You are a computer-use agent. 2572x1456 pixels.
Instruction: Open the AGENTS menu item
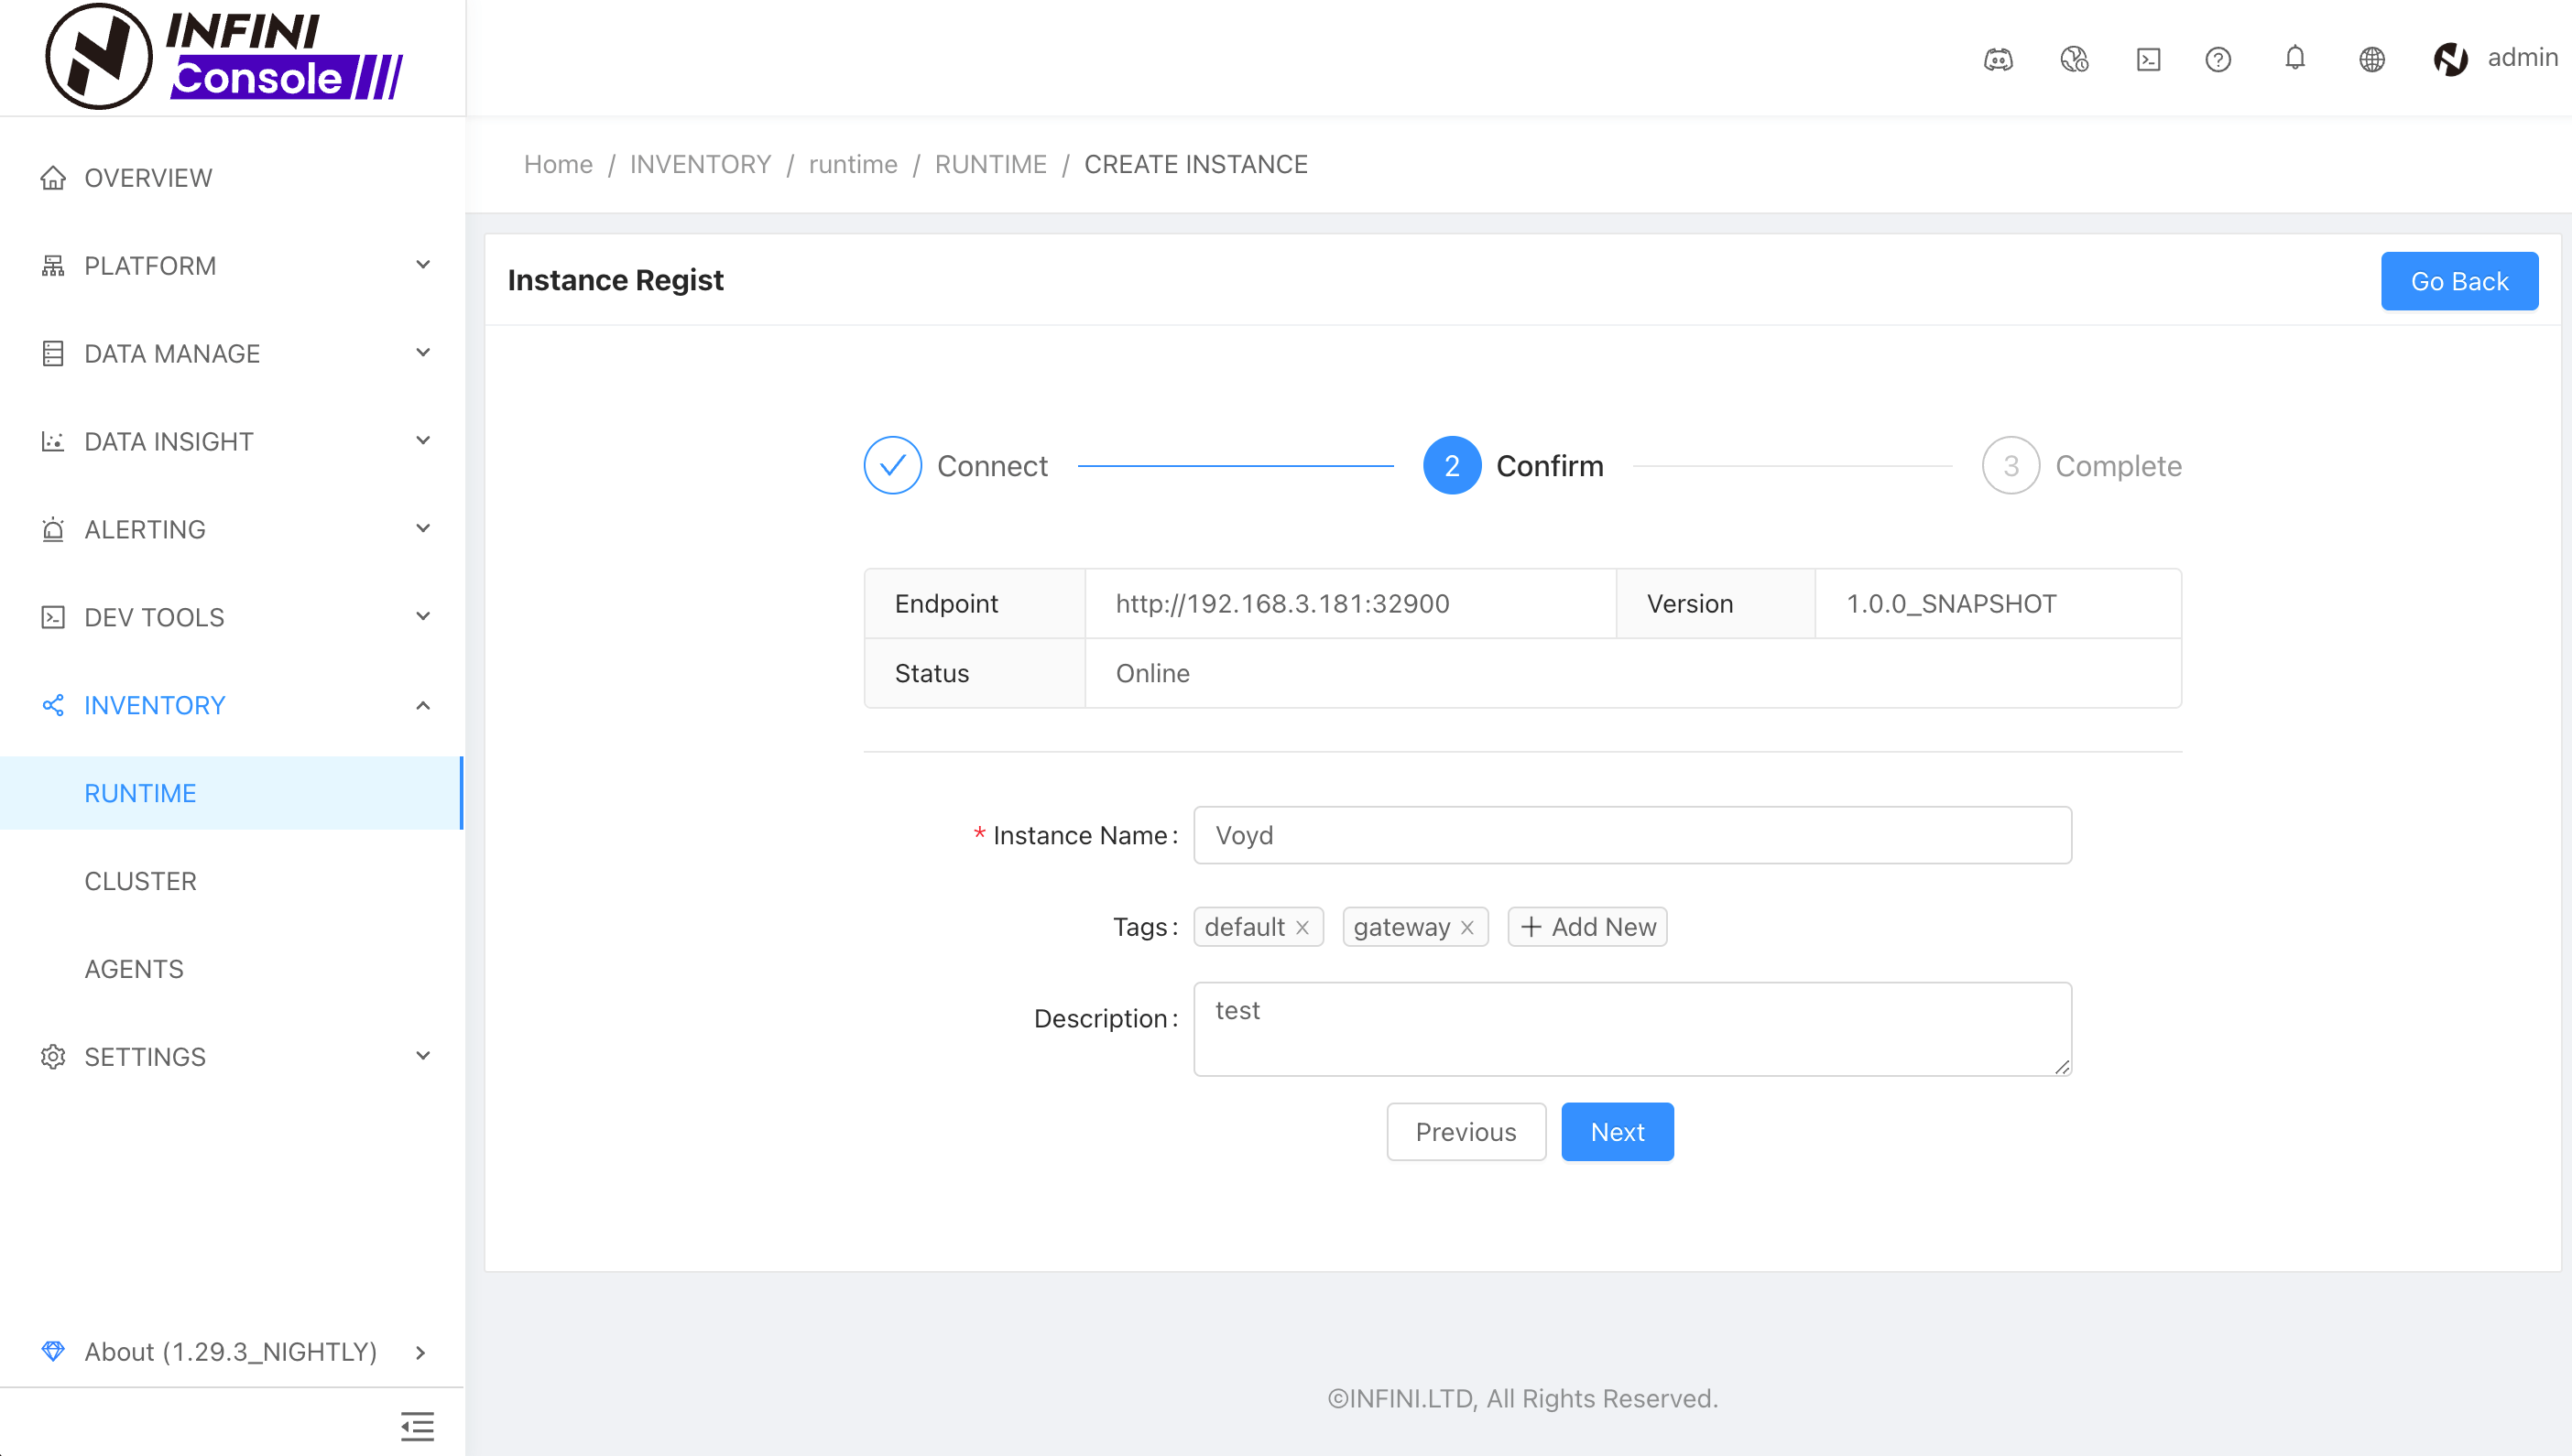pyautogui.click(x=134, y=969)
